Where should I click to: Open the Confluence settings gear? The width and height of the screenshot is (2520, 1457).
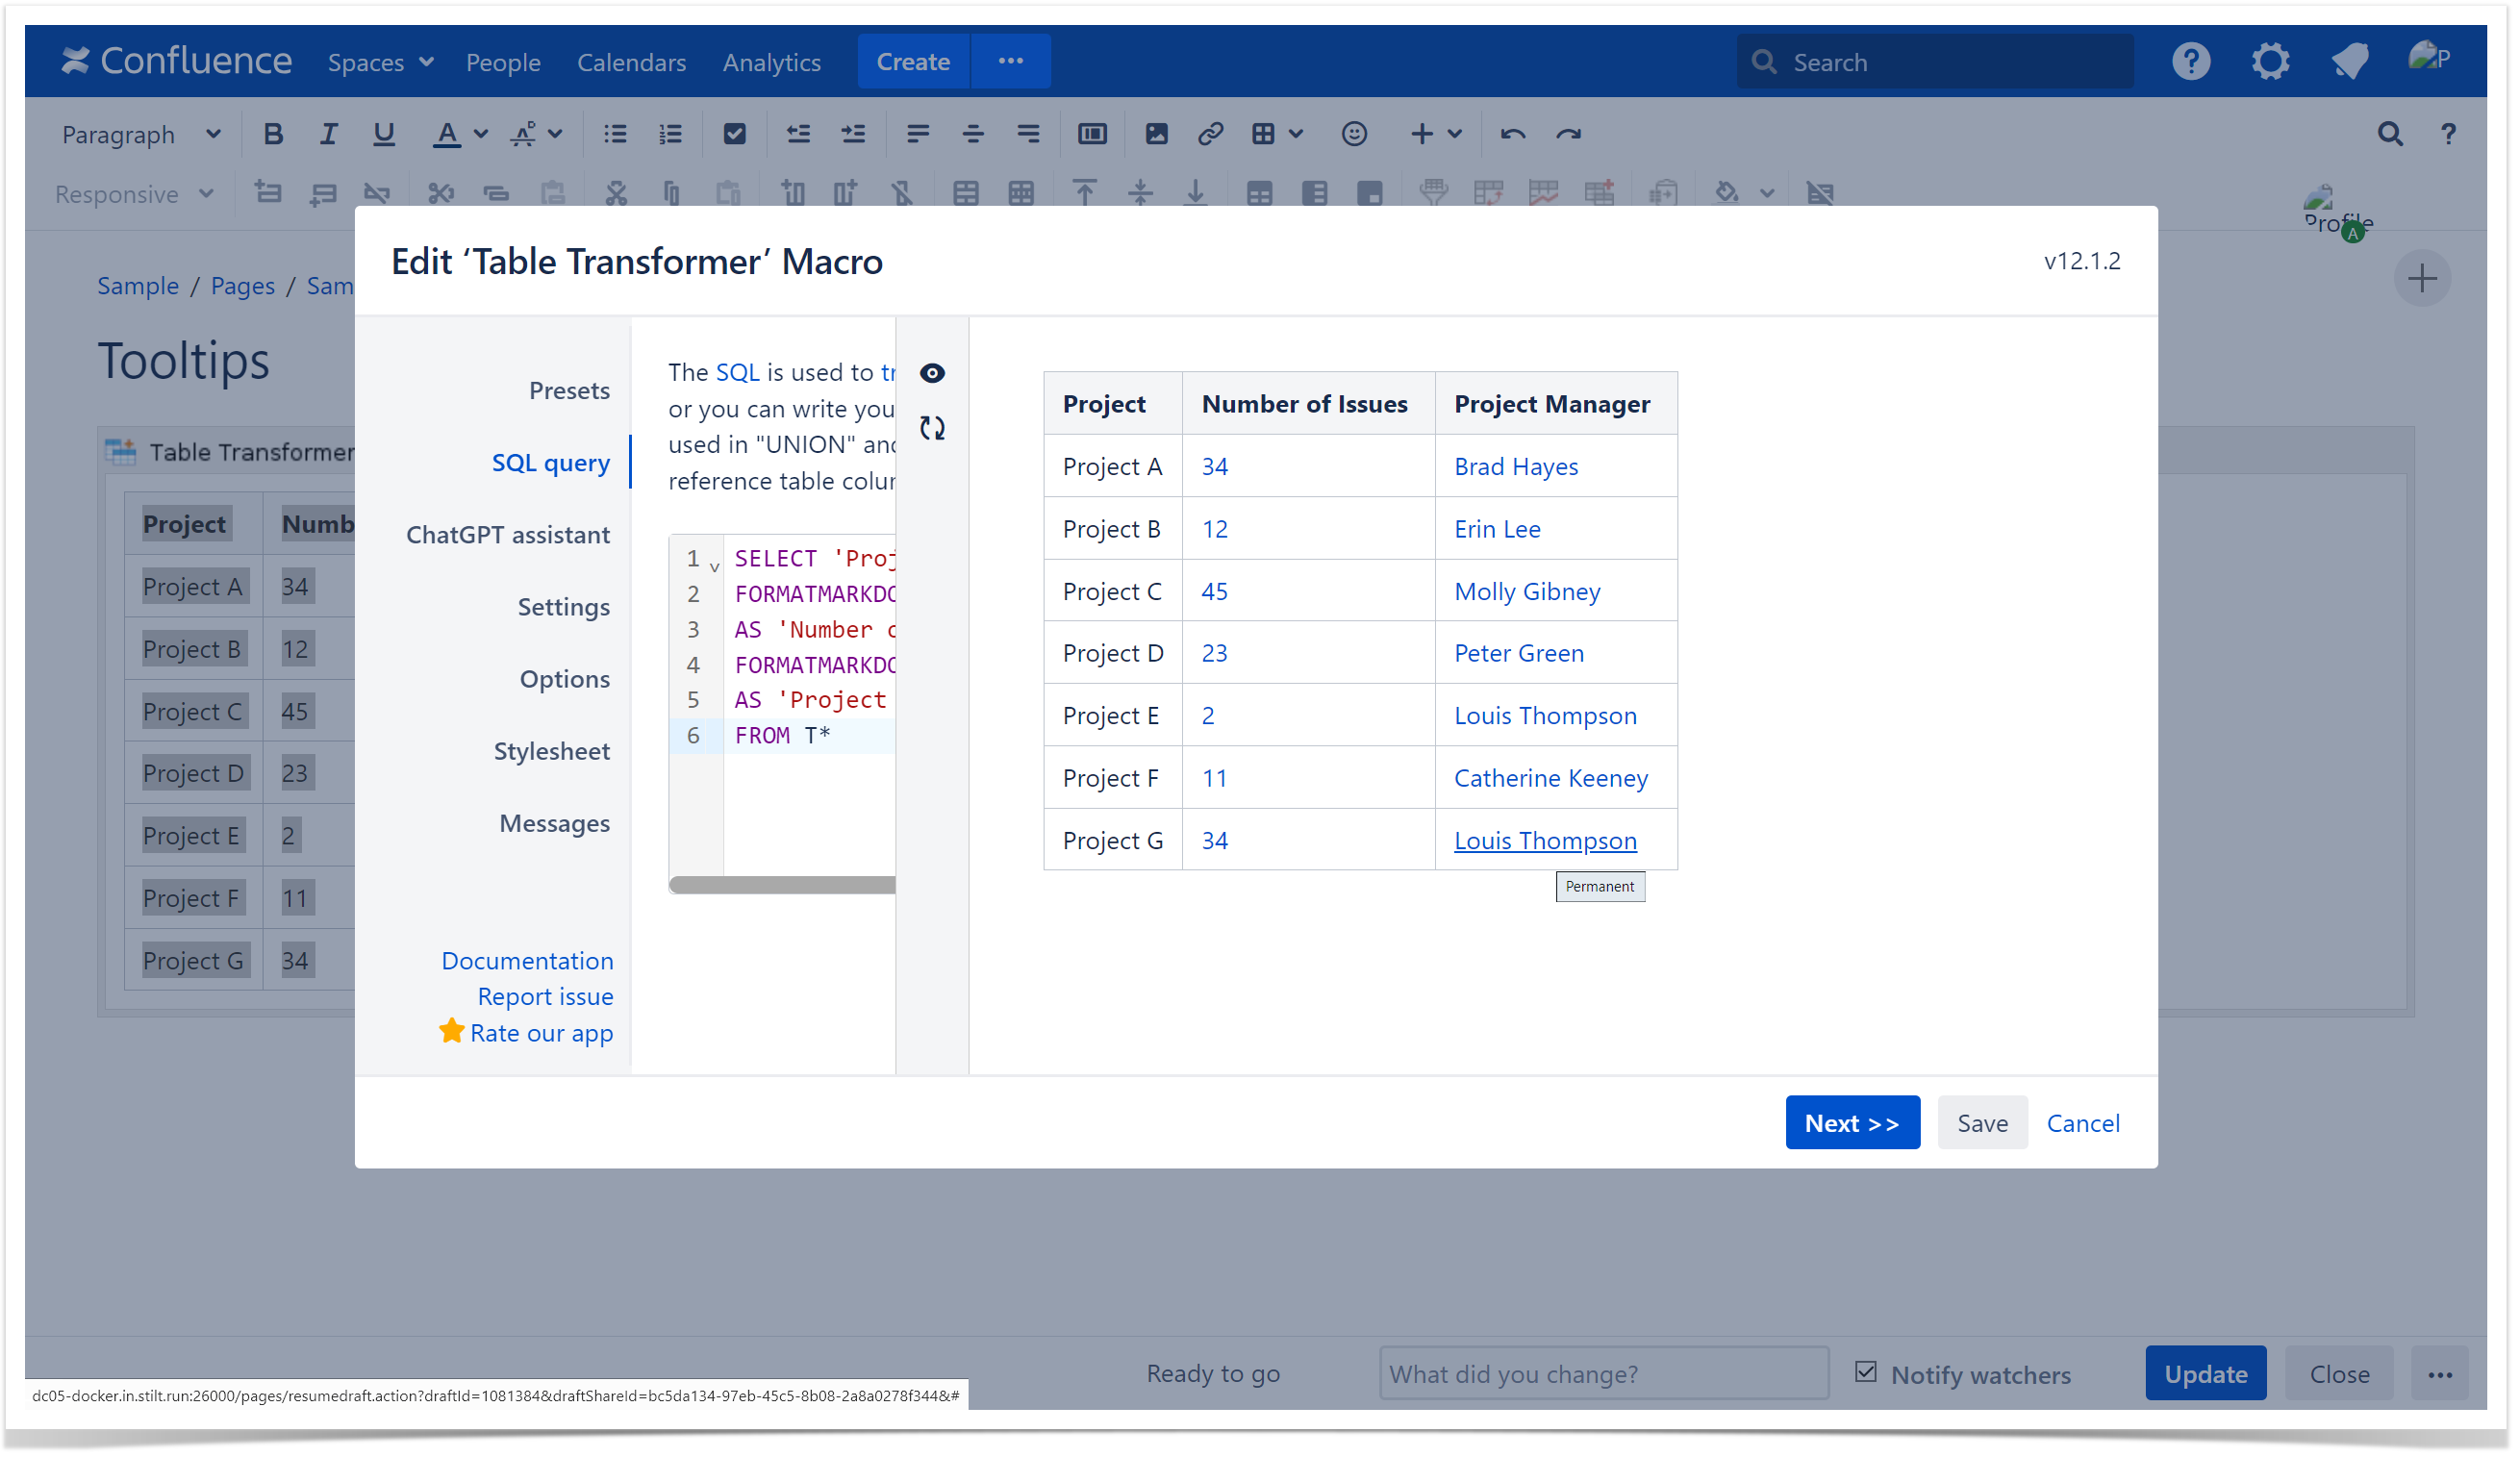coord(2270,62)
